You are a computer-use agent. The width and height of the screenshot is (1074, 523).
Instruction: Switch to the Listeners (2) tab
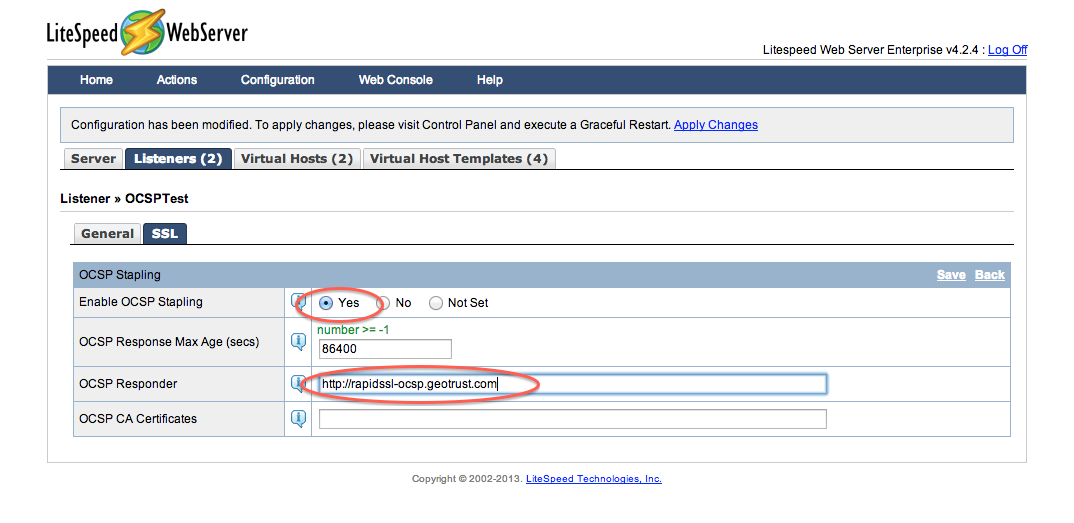click(178, 159)
